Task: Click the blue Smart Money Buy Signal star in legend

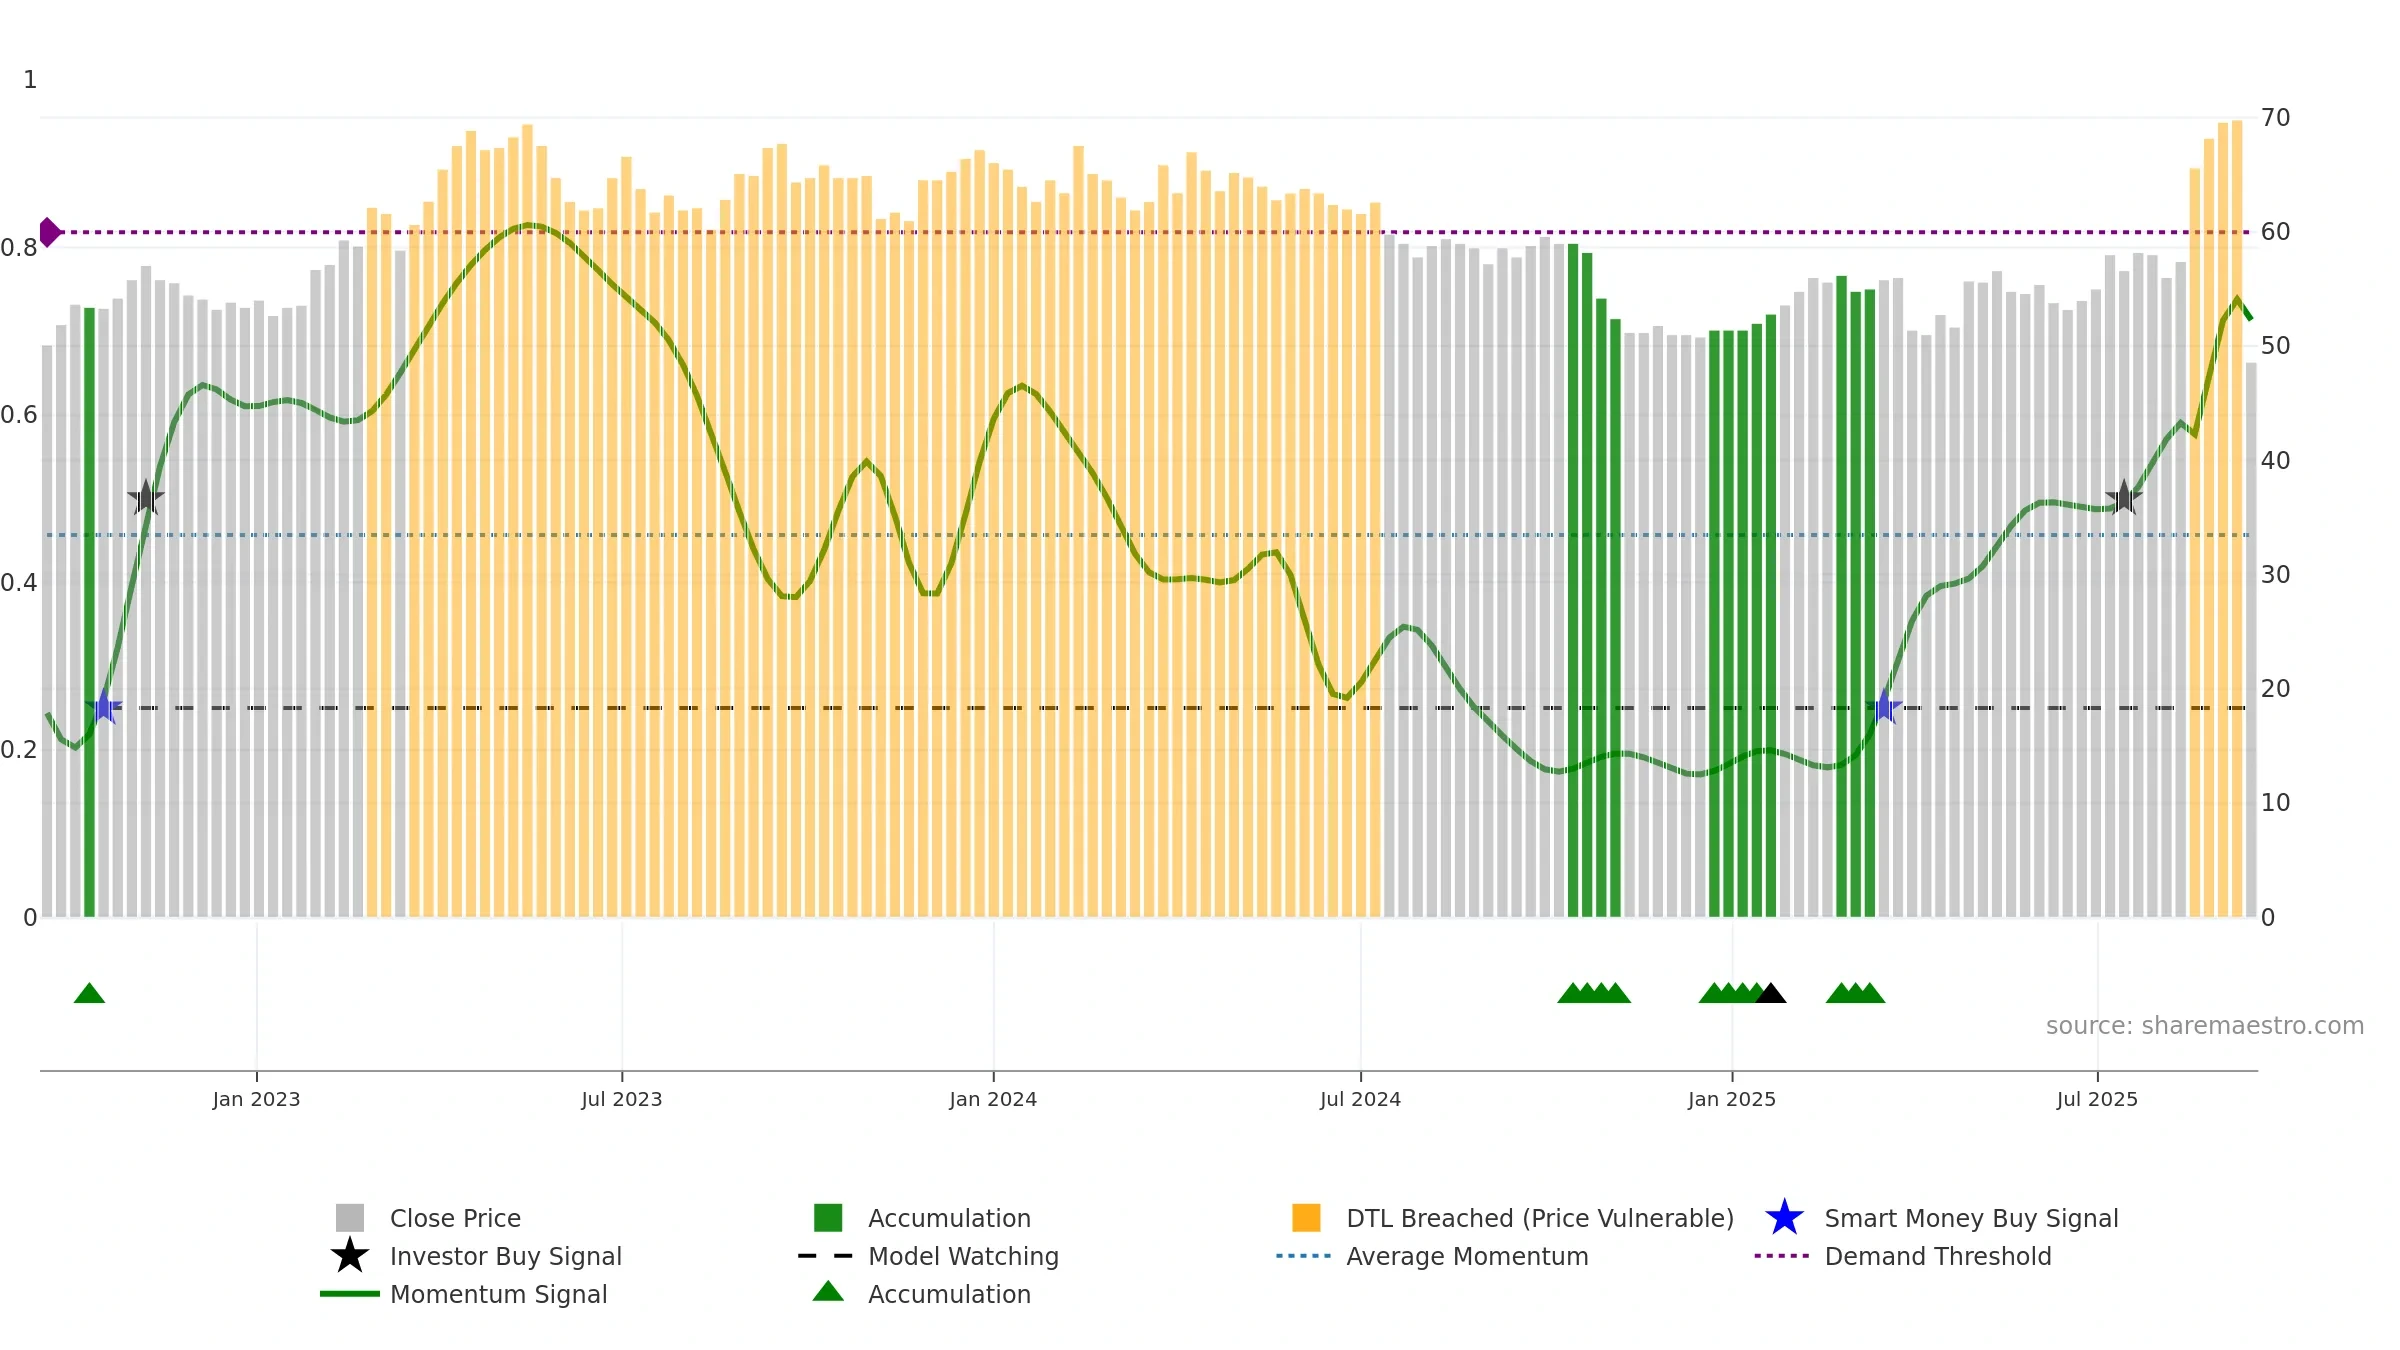Action: 1784,1217
